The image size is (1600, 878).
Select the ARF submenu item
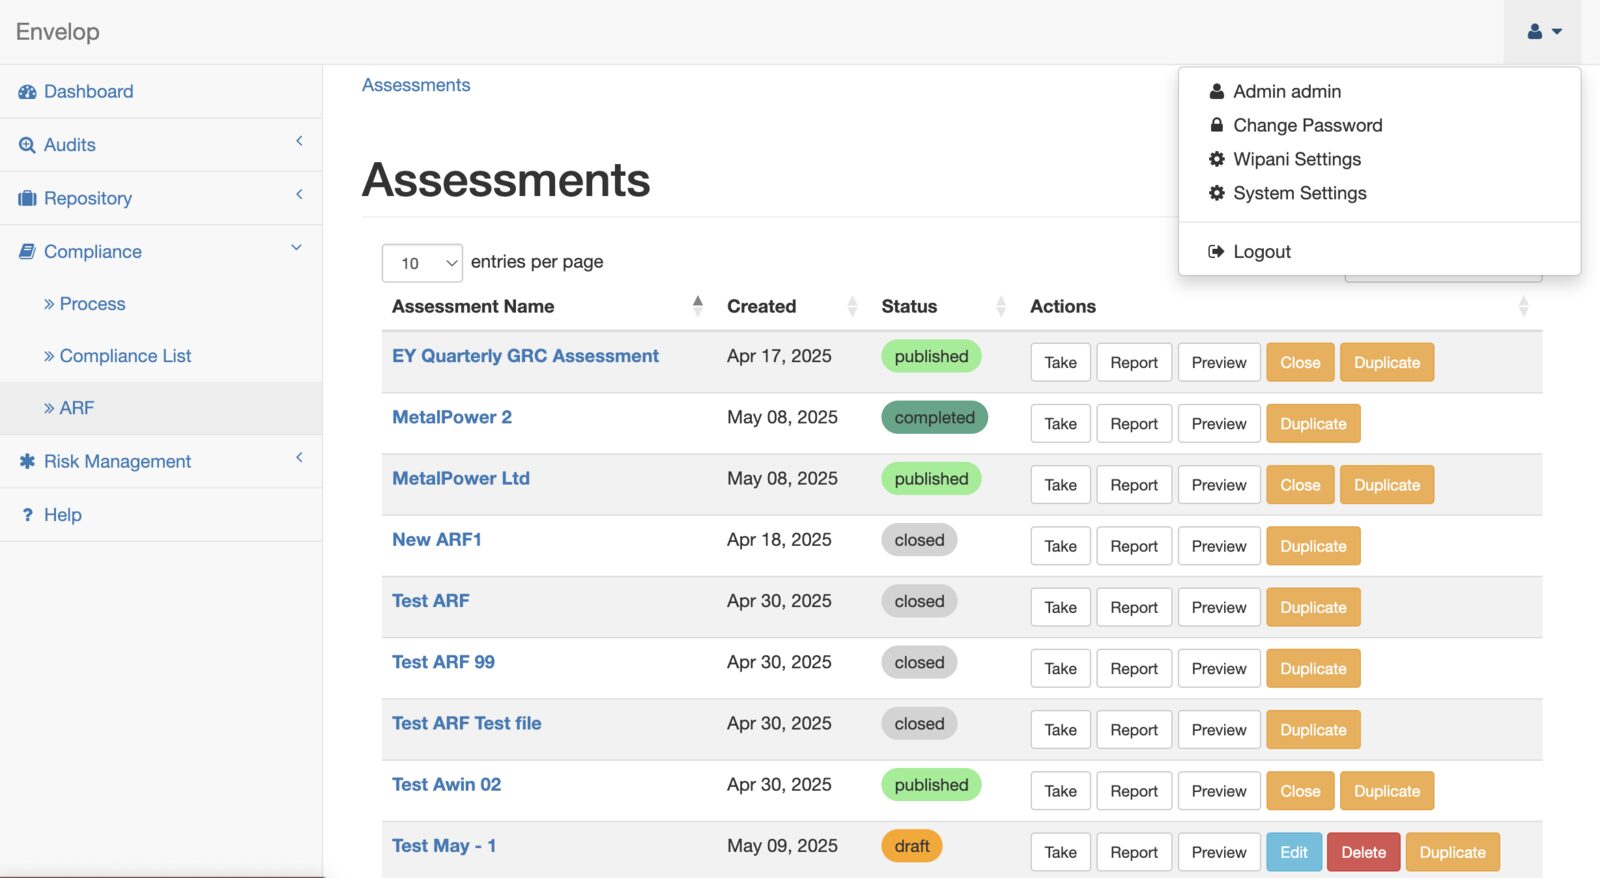click(161, 408)
